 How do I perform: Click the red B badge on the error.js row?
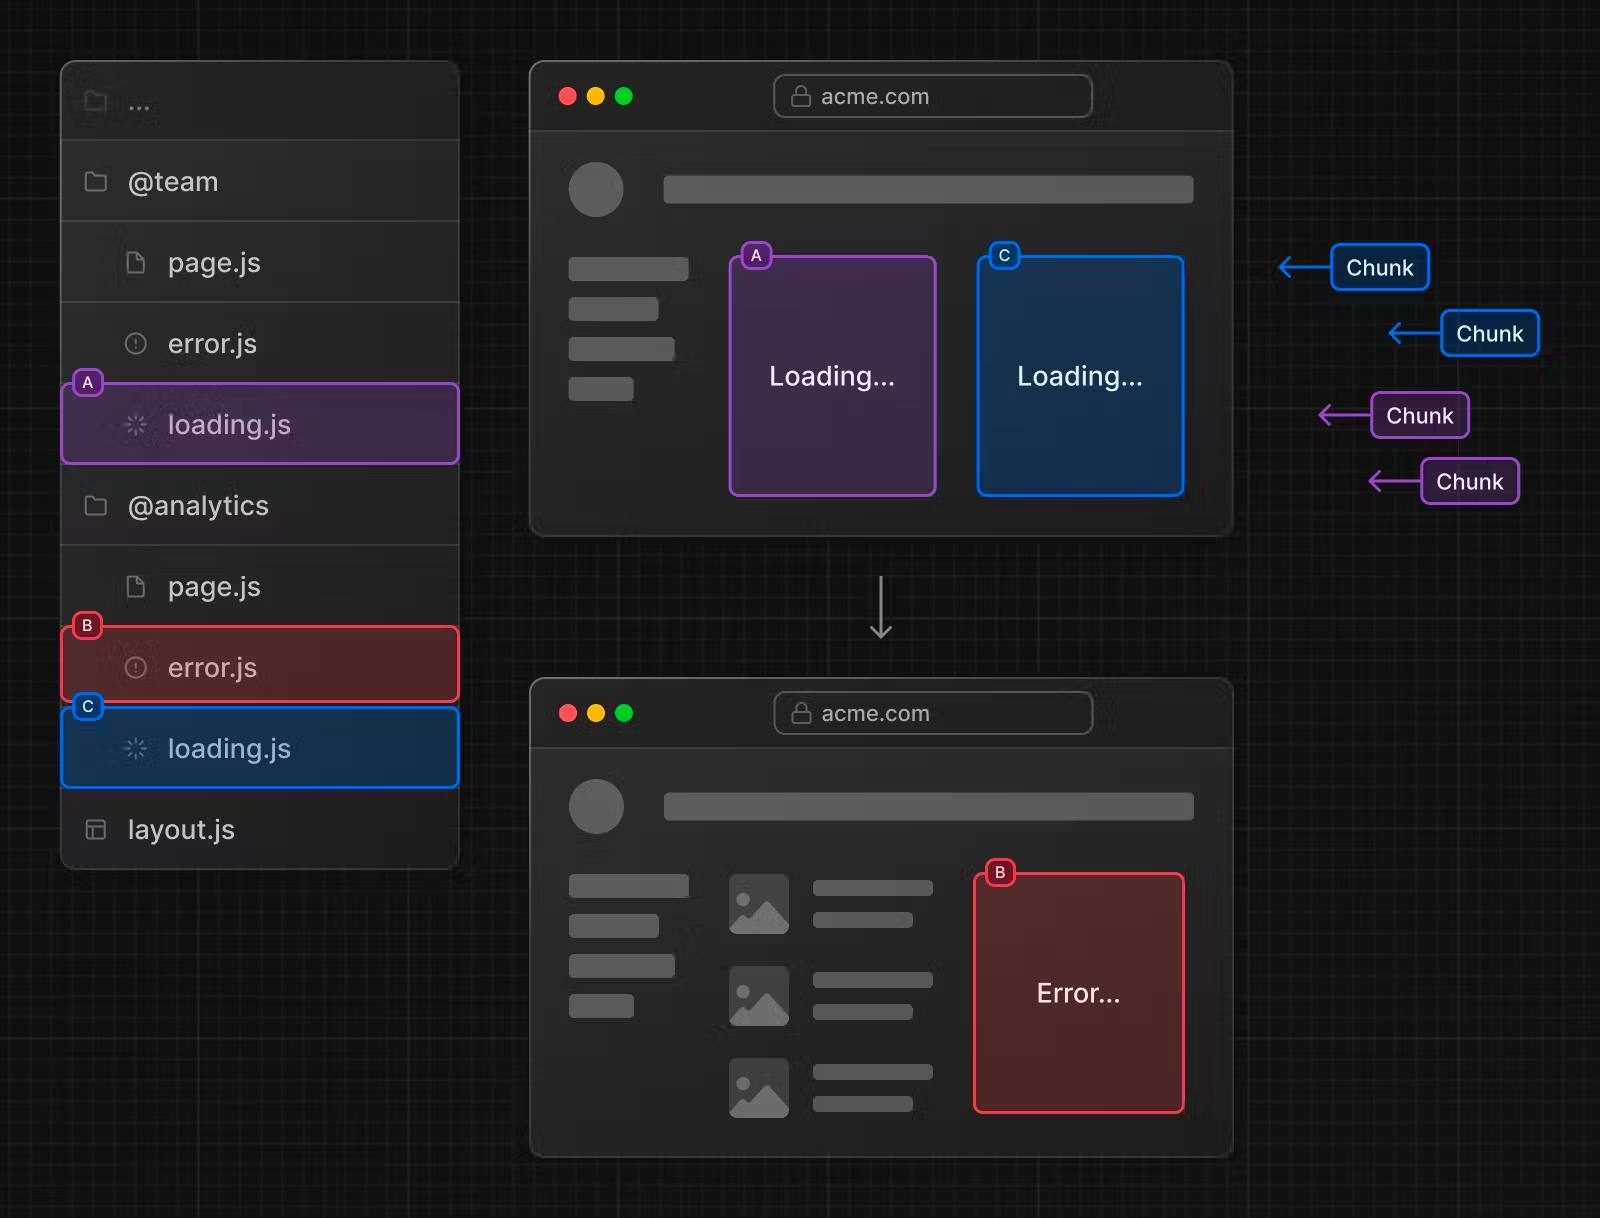click(88, 626)
